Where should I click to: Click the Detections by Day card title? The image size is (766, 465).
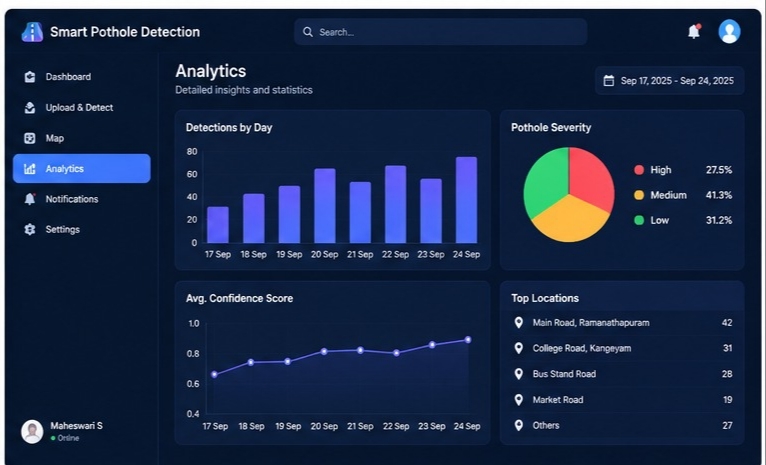[229, 128]
